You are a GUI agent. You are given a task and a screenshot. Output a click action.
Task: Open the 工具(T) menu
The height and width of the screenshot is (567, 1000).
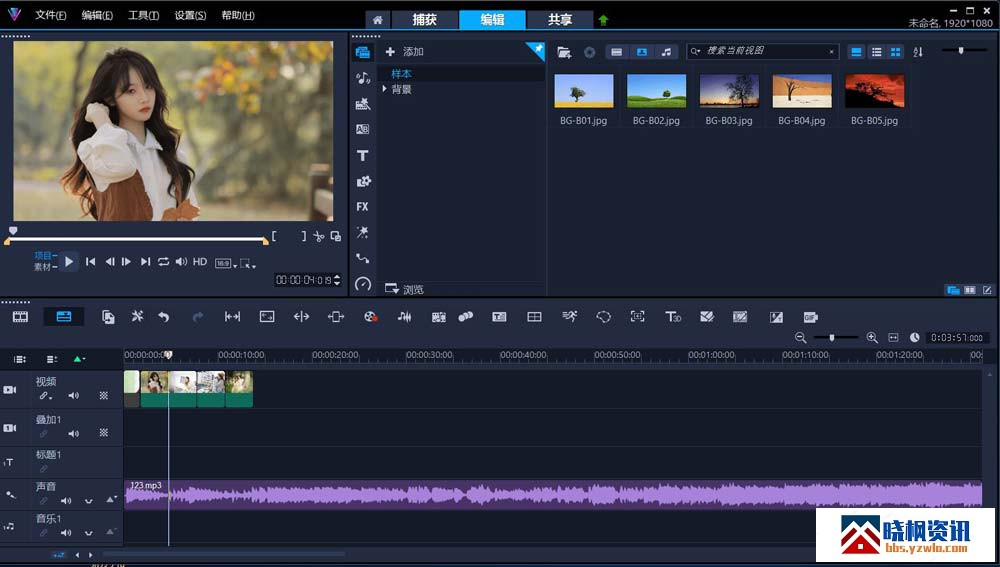[x=143, y=15]
